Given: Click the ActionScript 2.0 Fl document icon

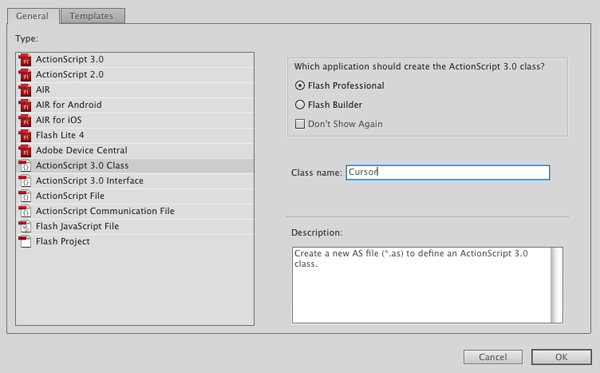Looking at the screenshot, I should [x=25, y=75].
